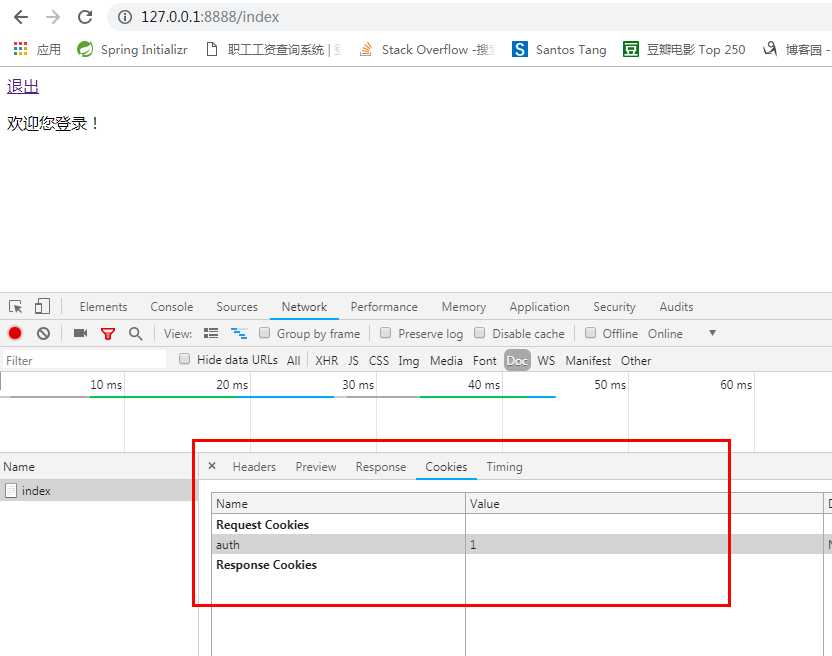The image size is (832, 656).
Task: Filter requests by Font
Action: click(484, 360)
